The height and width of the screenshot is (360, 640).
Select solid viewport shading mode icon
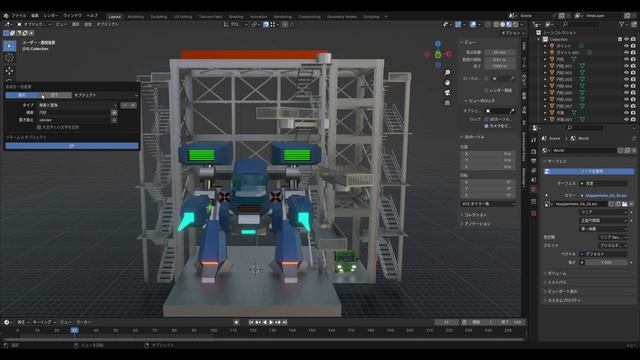[503, 24]
